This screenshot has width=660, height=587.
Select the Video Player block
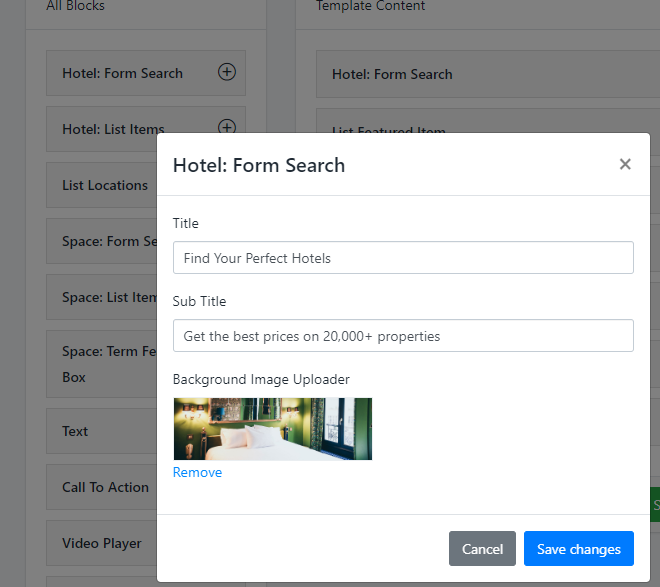click(x=102, y=543)
